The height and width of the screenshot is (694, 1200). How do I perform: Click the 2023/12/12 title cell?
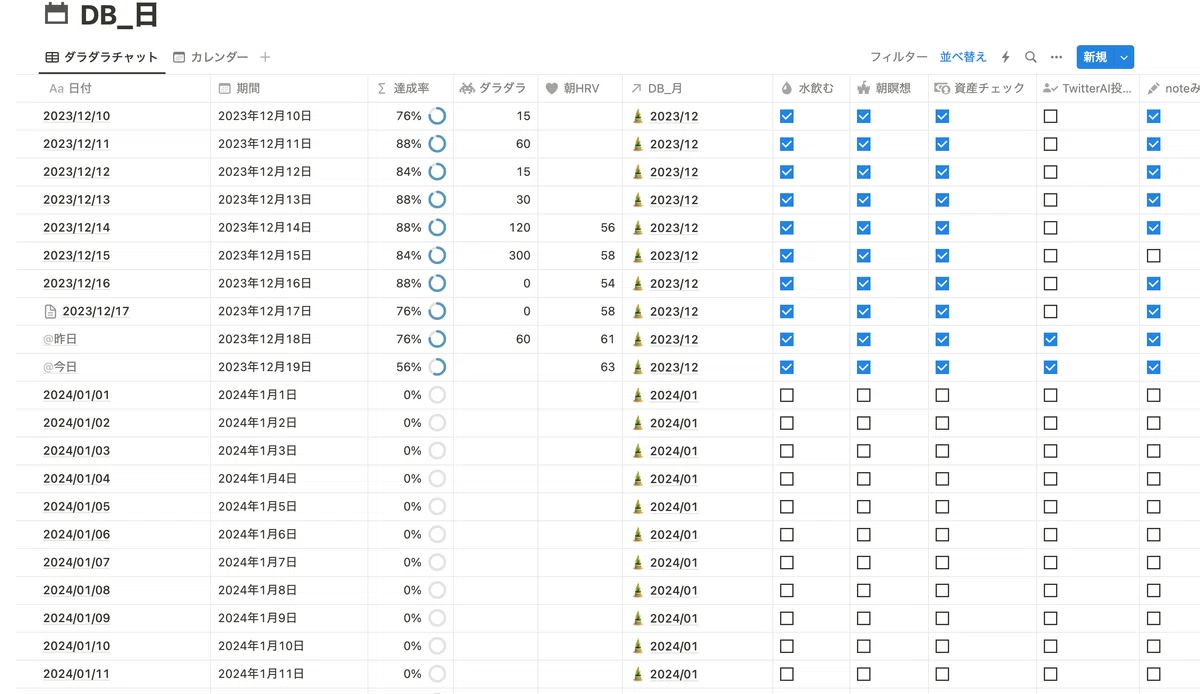pyautogui.click(x=125, y=172)
